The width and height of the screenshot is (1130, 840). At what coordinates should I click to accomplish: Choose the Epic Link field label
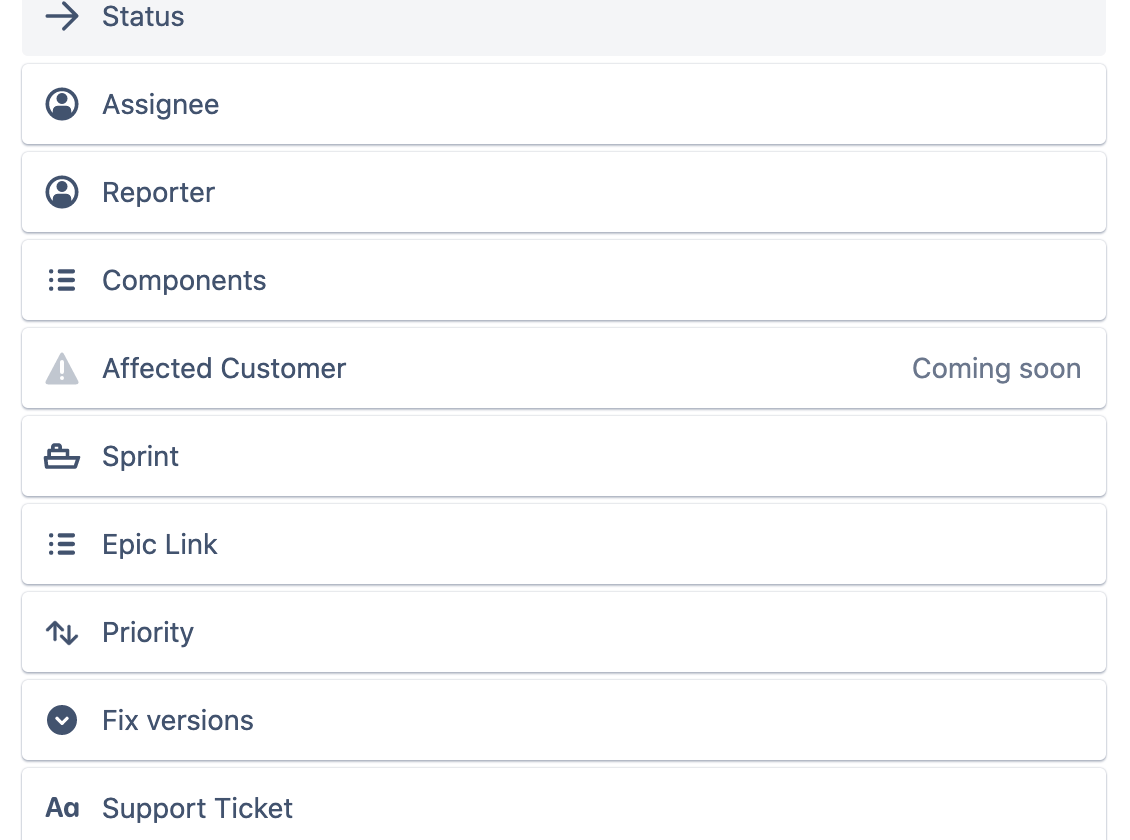(x=160, y=545)
